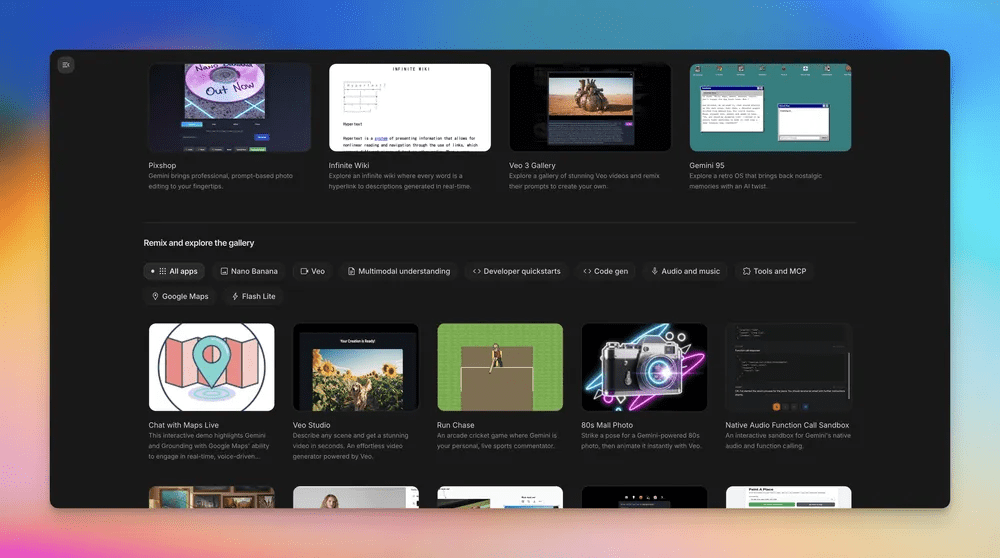Open Veo 3 Gallery preview

coord(590,107)
